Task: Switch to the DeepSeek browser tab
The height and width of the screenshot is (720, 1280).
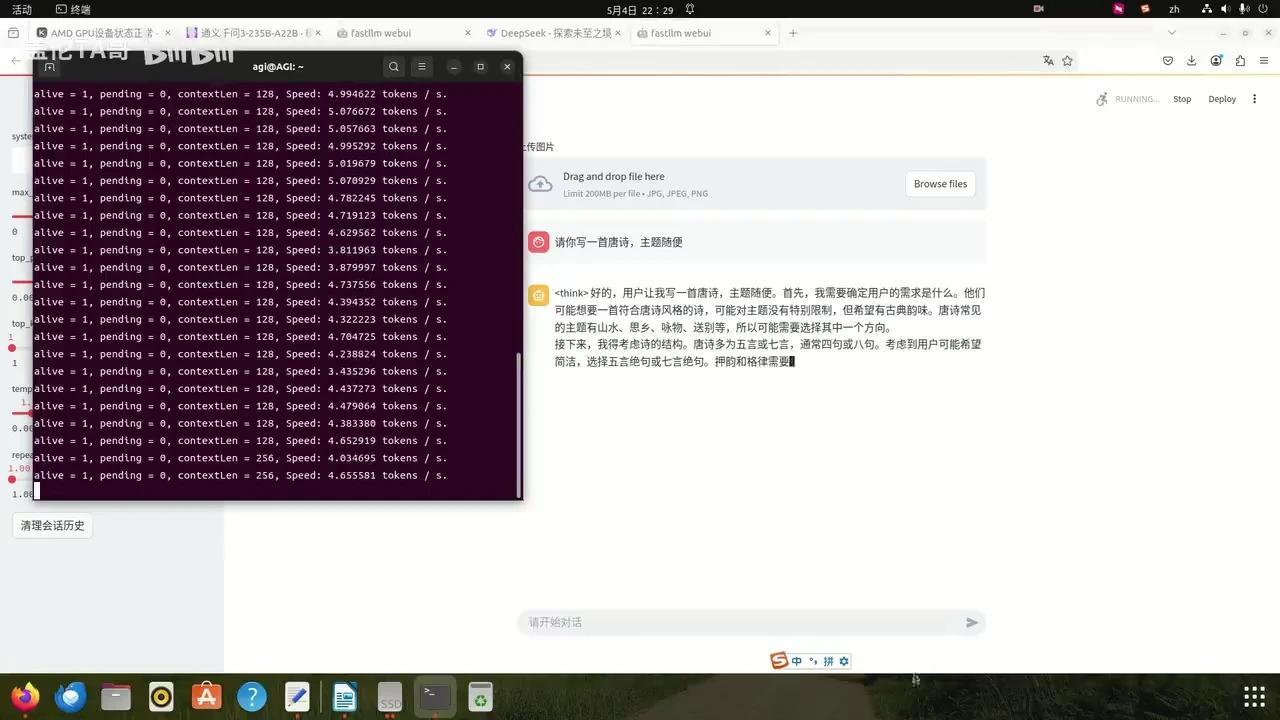Action: (x=549, y=32)
